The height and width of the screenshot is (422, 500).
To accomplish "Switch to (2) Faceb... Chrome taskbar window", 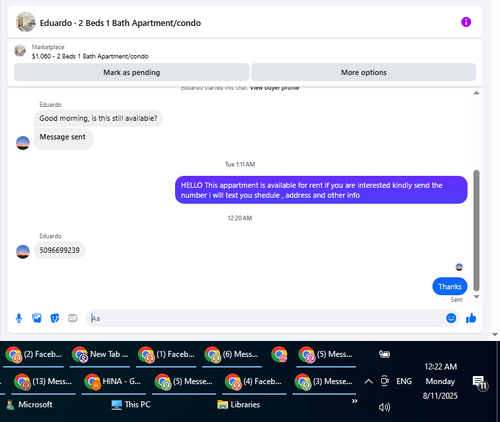I will [x=33, y=355].
